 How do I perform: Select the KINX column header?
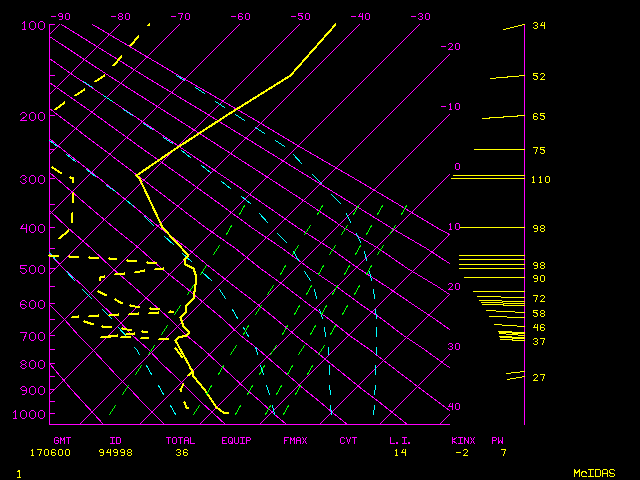point(463,440)
